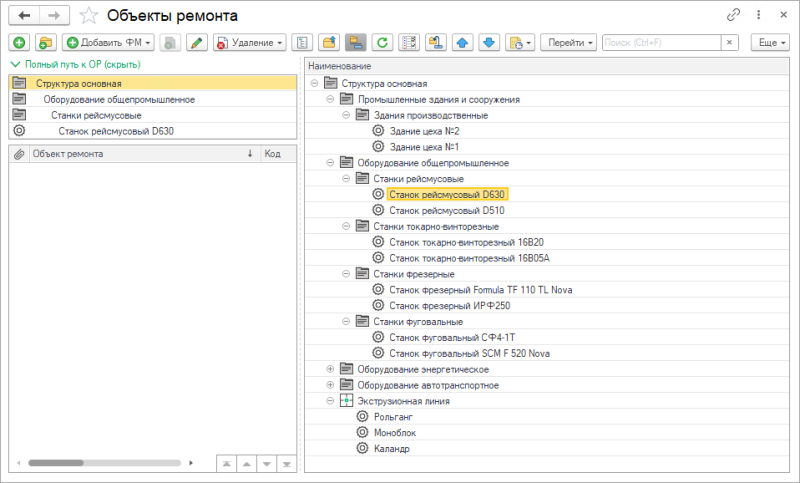The image size is (800, 483).
Task: Collapse Здания производственные node
Action: (x=346, y=115)
